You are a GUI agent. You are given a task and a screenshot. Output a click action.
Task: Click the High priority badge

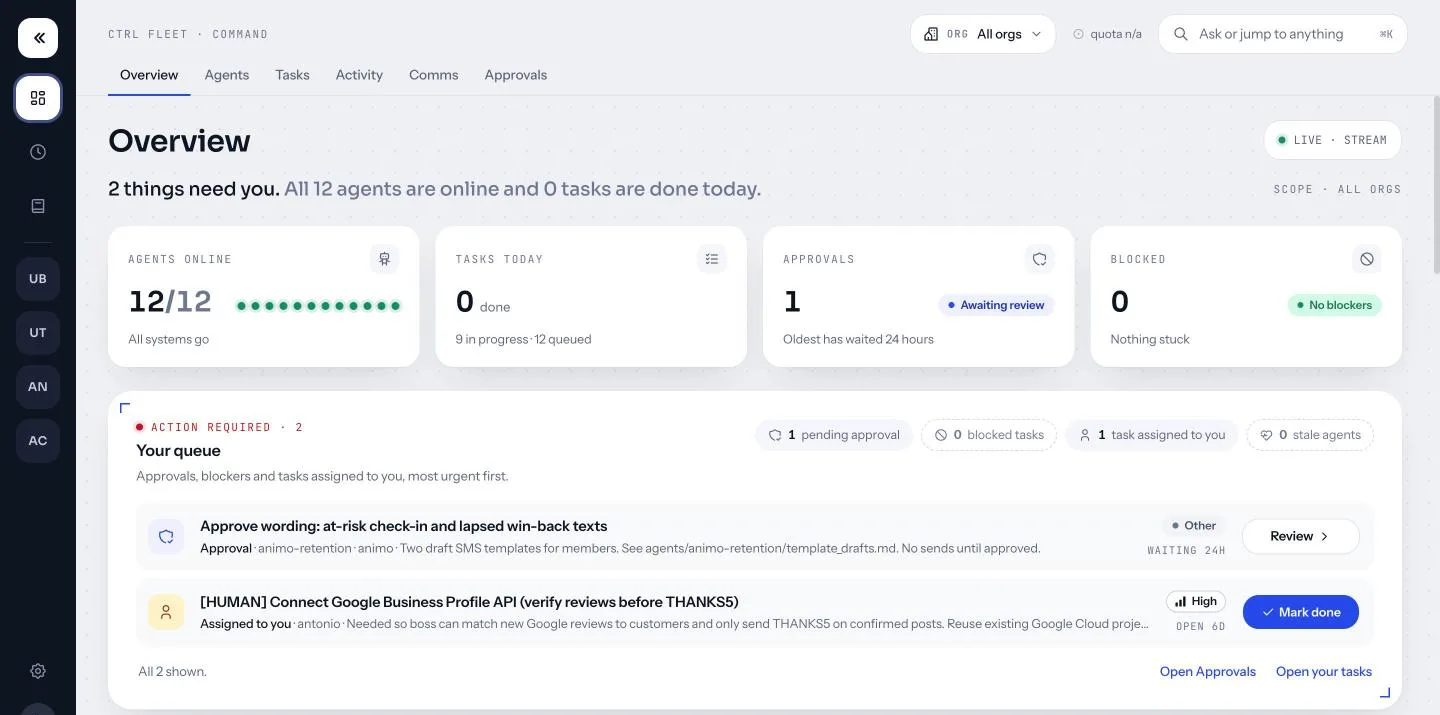point(1195,601)
